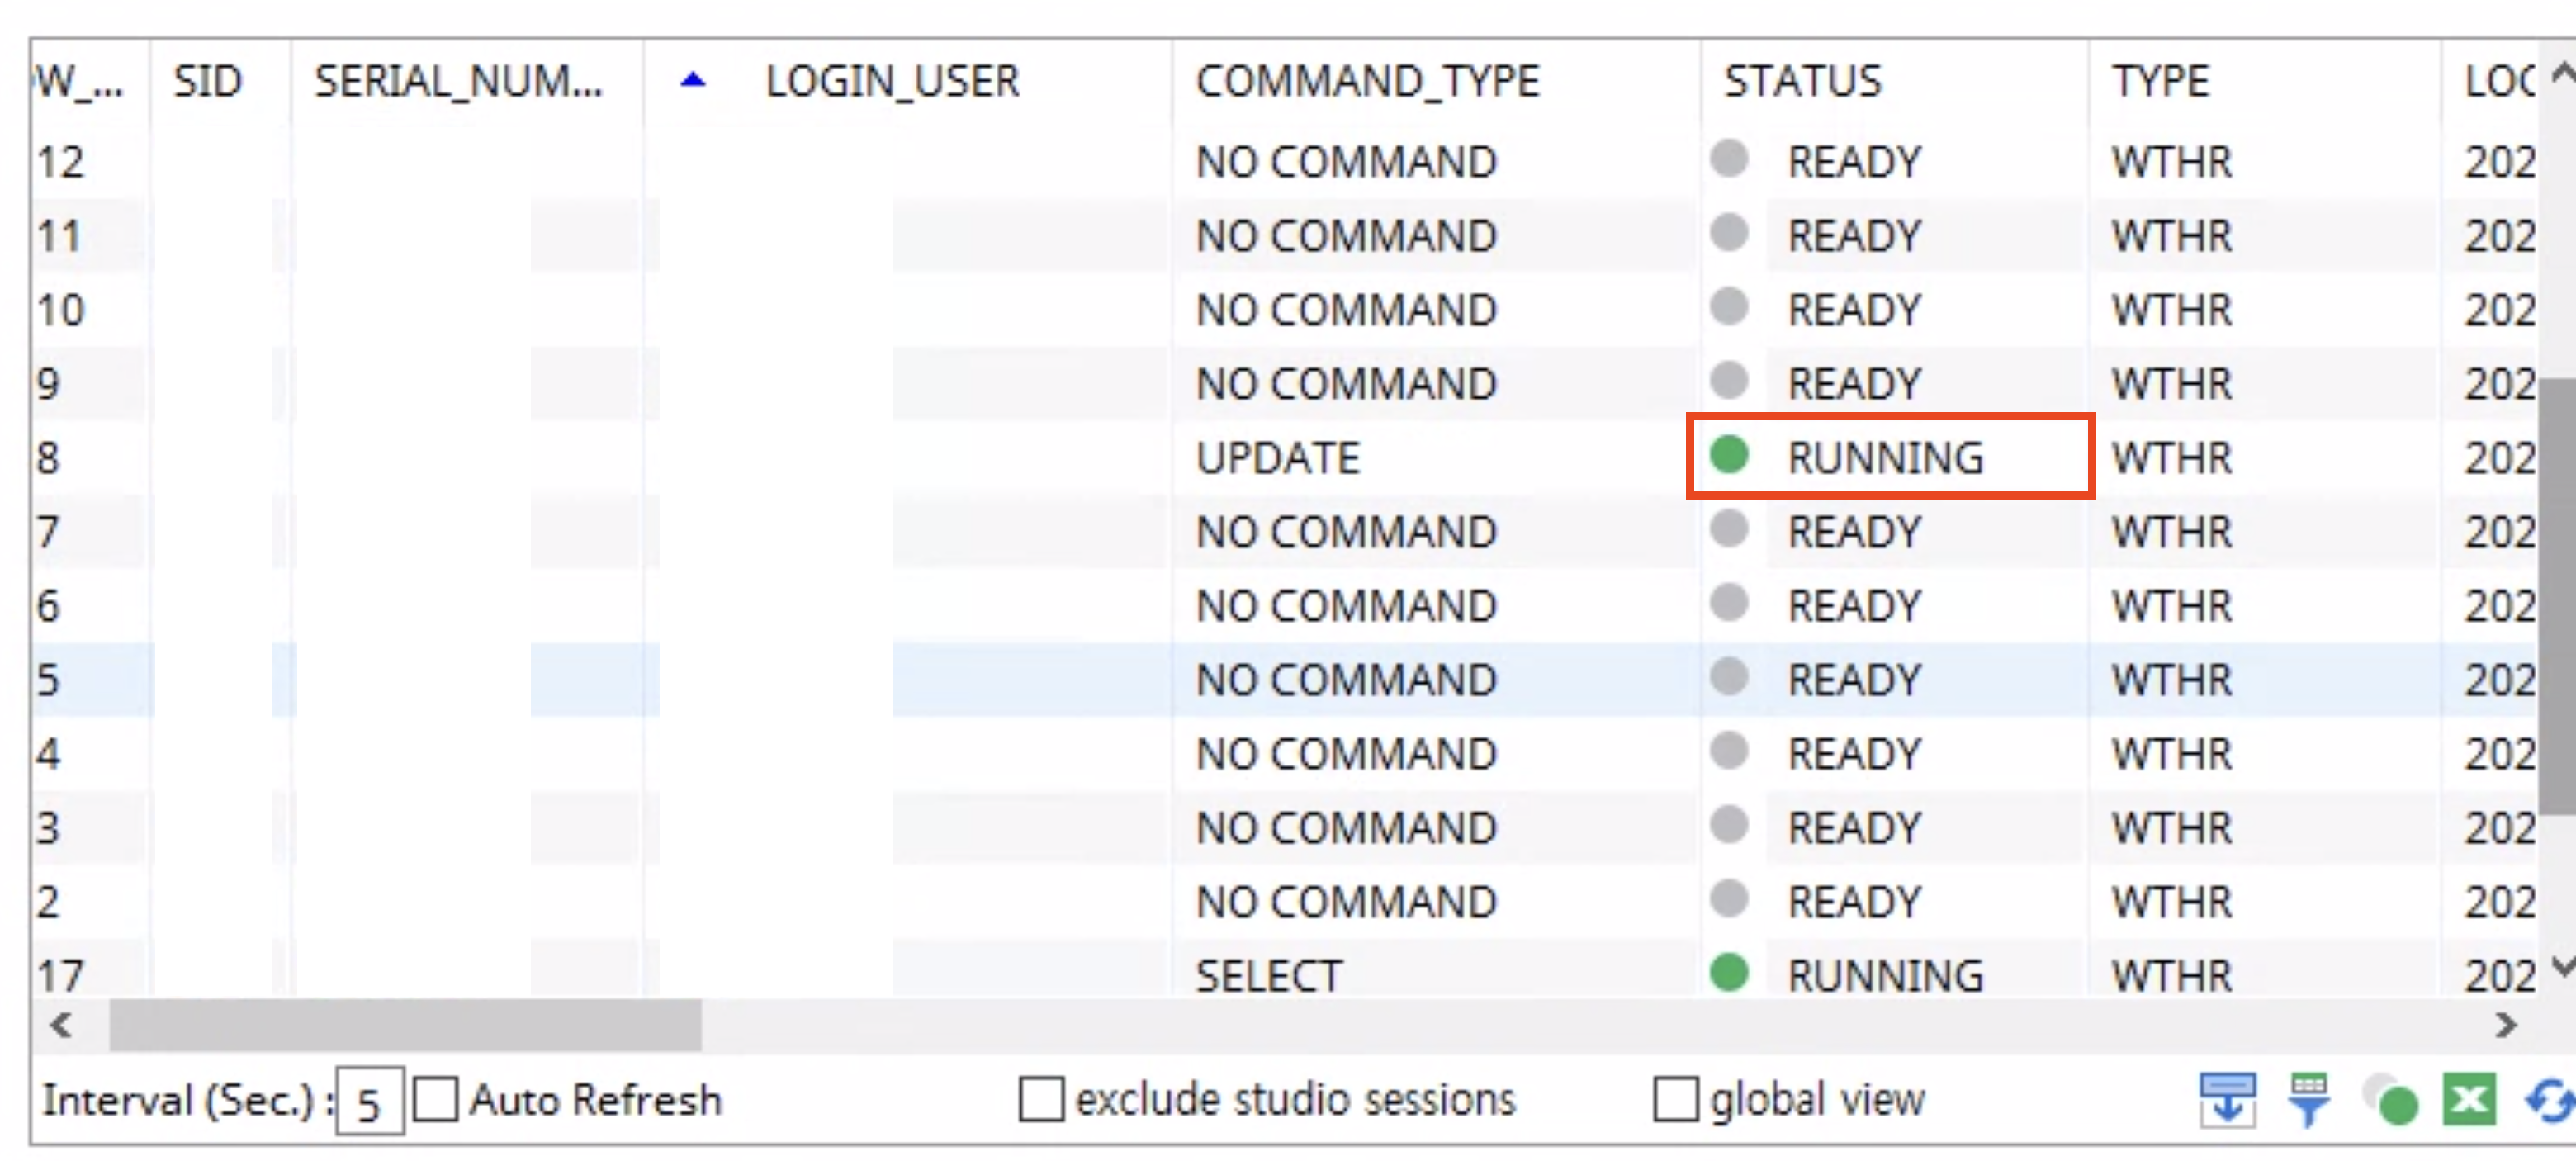Click the gray READY dot in row 12
The image size is (2576, 1161).
tap(1728, 159)
